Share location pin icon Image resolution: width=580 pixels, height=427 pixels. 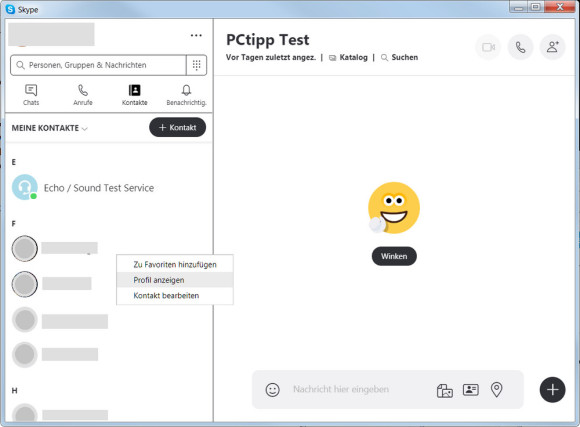[496, 390]
